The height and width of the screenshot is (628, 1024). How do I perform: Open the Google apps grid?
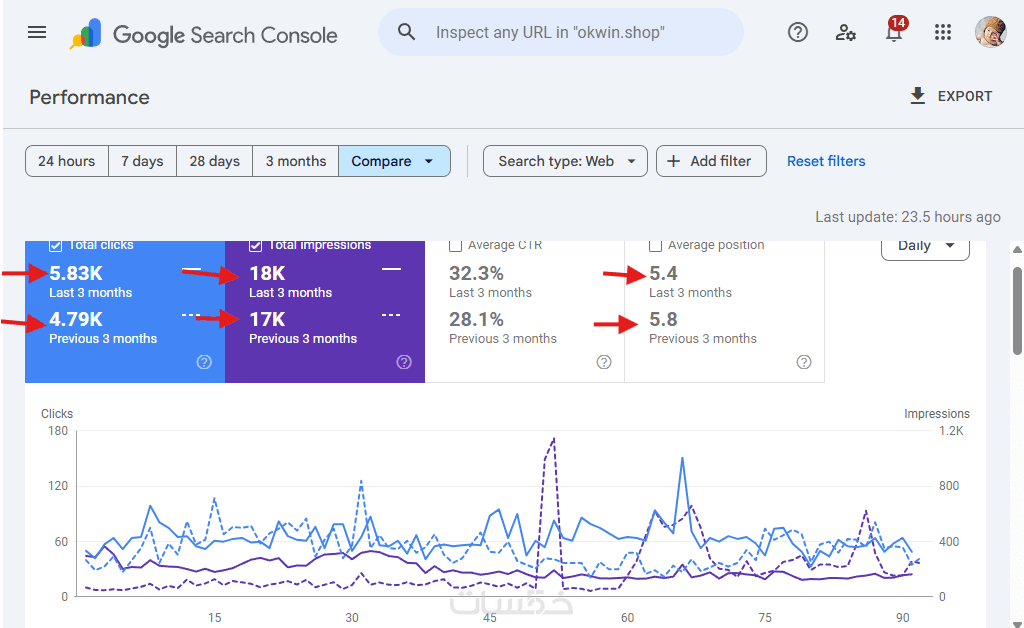coord(942,32)
